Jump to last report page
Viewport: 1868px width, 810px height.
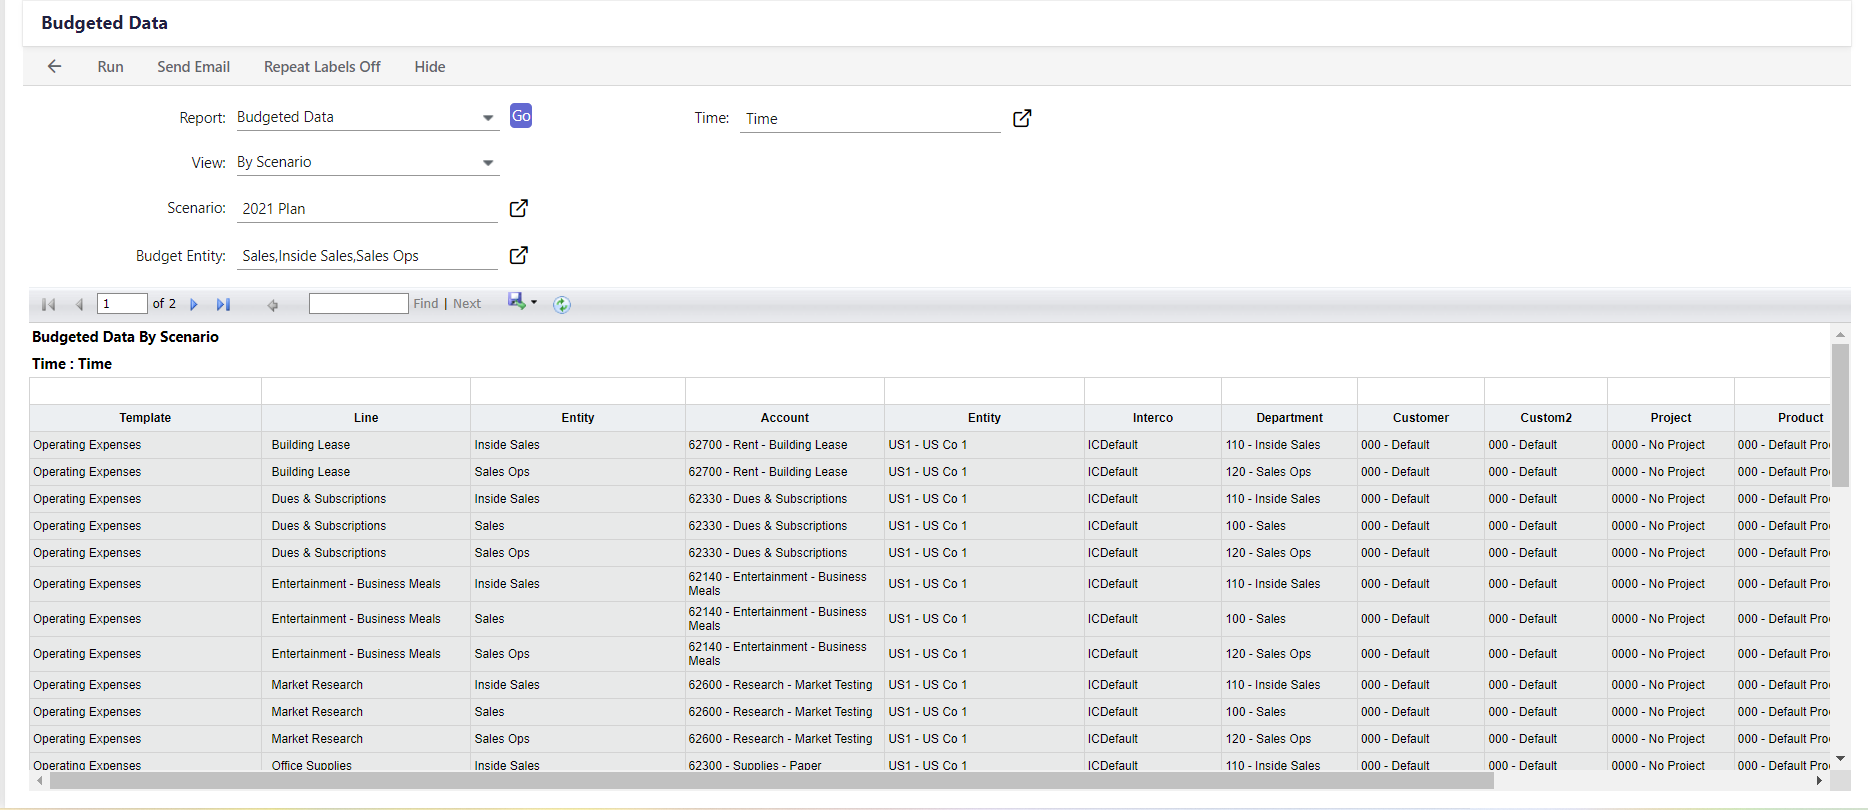224,304
